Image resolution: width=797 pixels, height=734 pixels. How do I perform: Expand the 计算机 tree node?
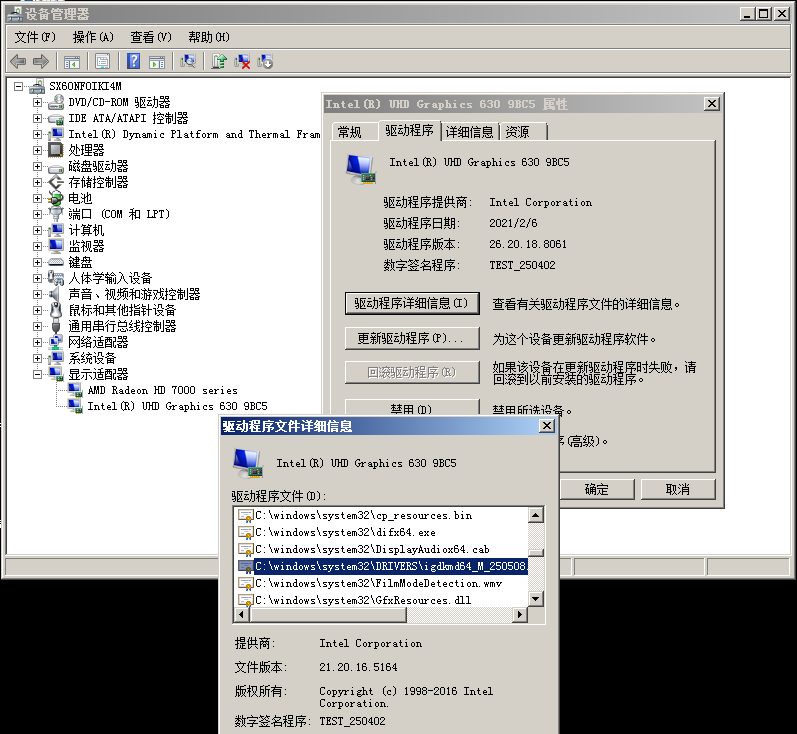coord(37,230)
